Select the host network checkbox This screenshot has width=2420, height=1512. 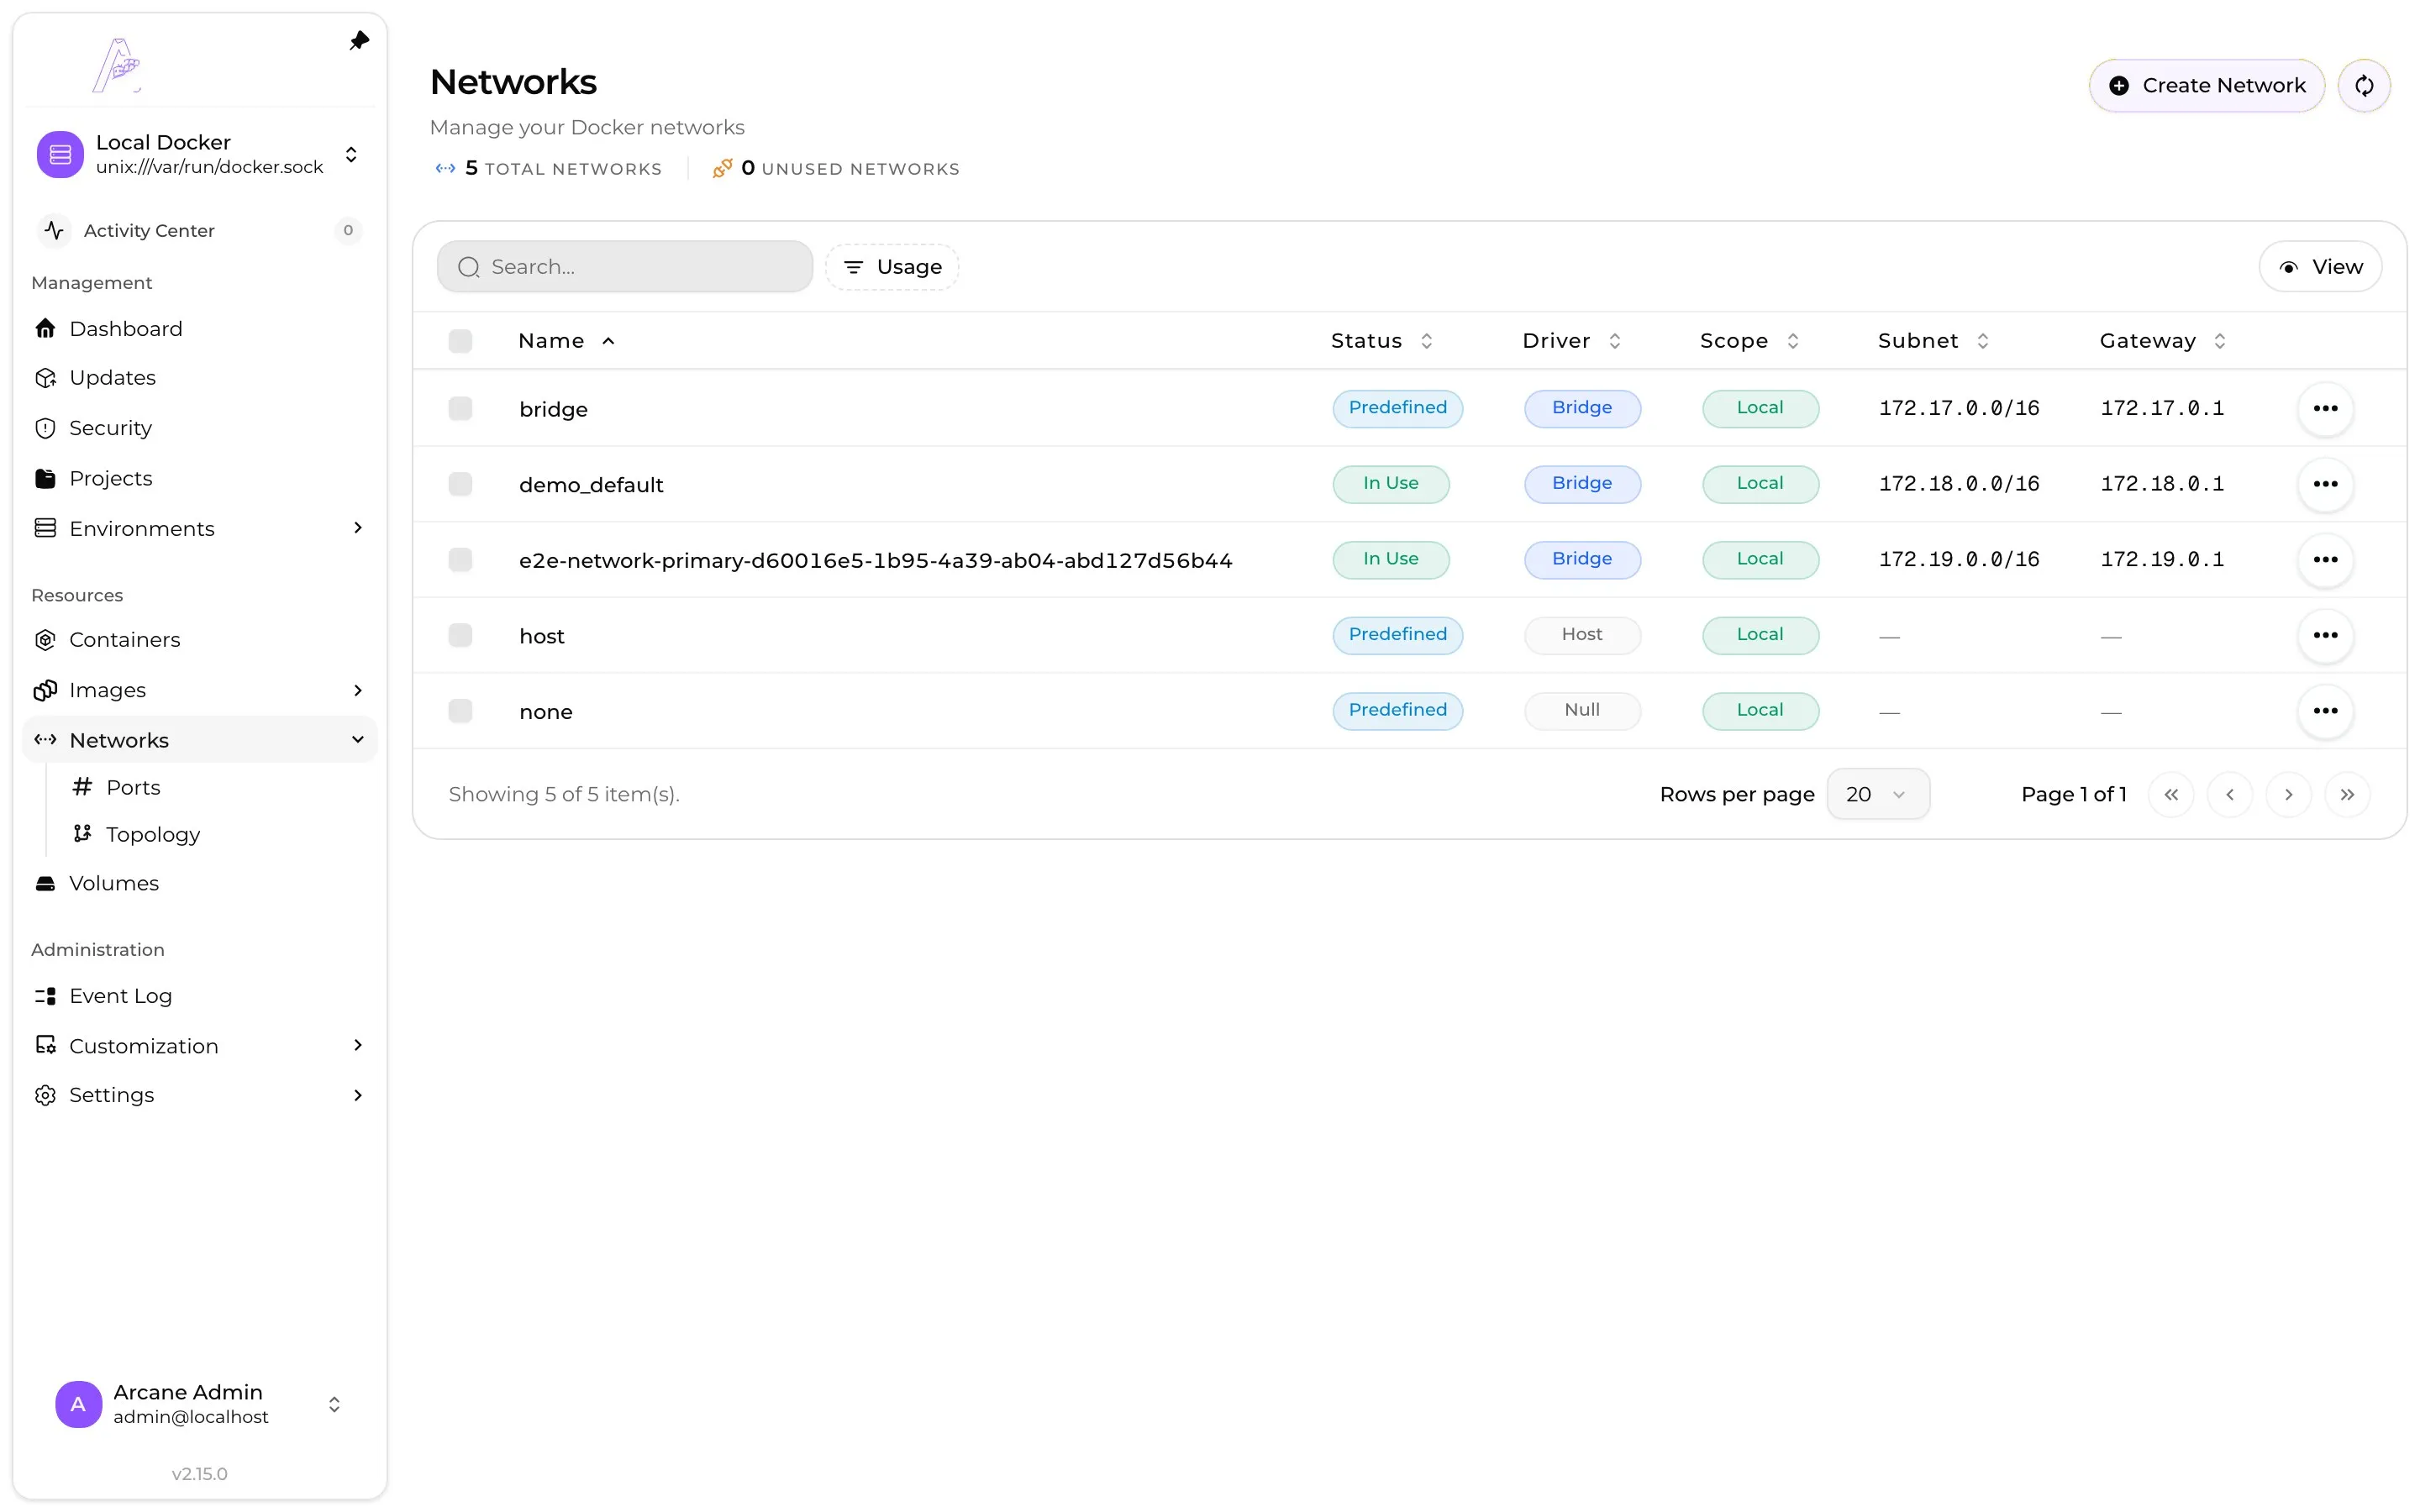460,635
